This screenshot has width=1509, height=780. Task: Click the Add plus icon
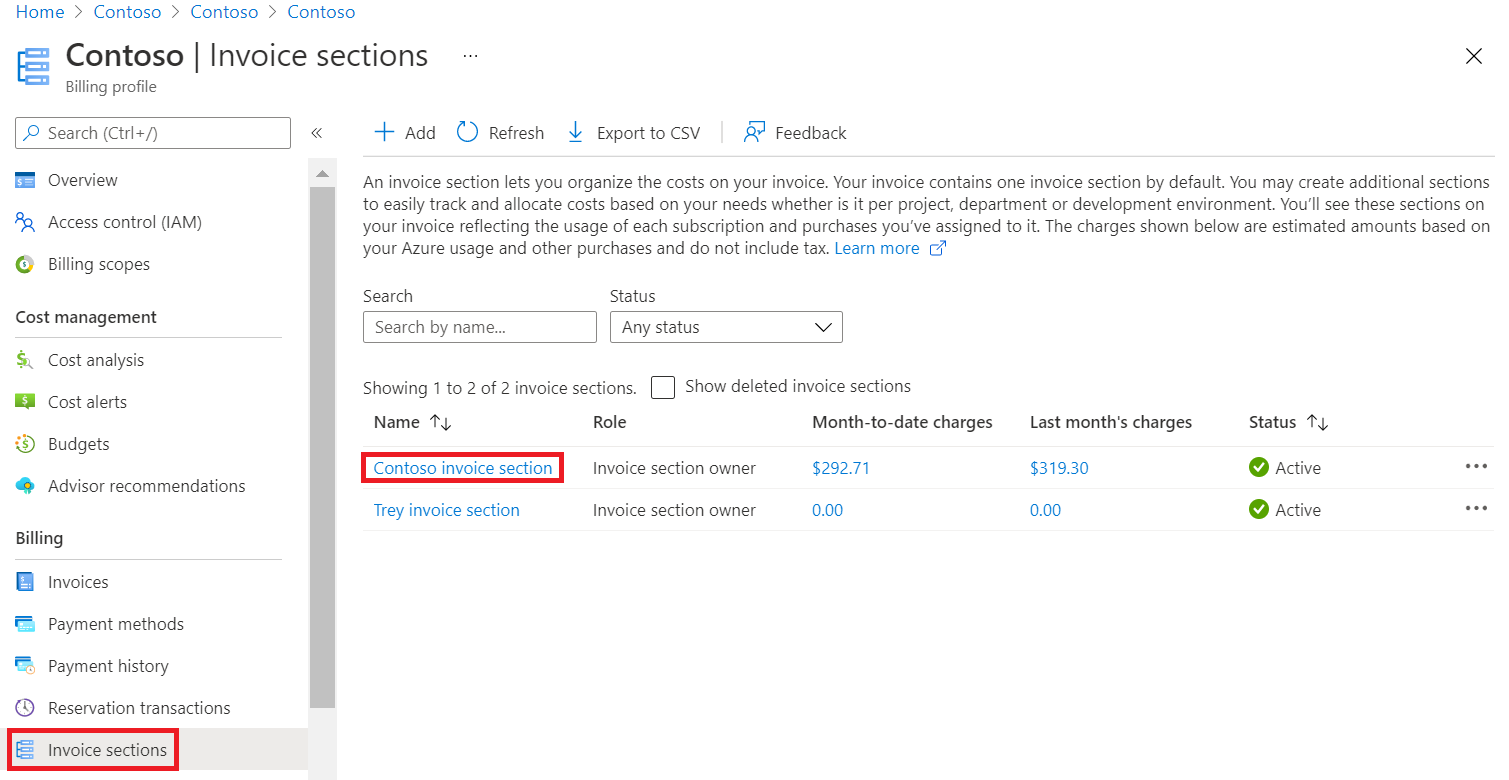click(x=384, y=133)
